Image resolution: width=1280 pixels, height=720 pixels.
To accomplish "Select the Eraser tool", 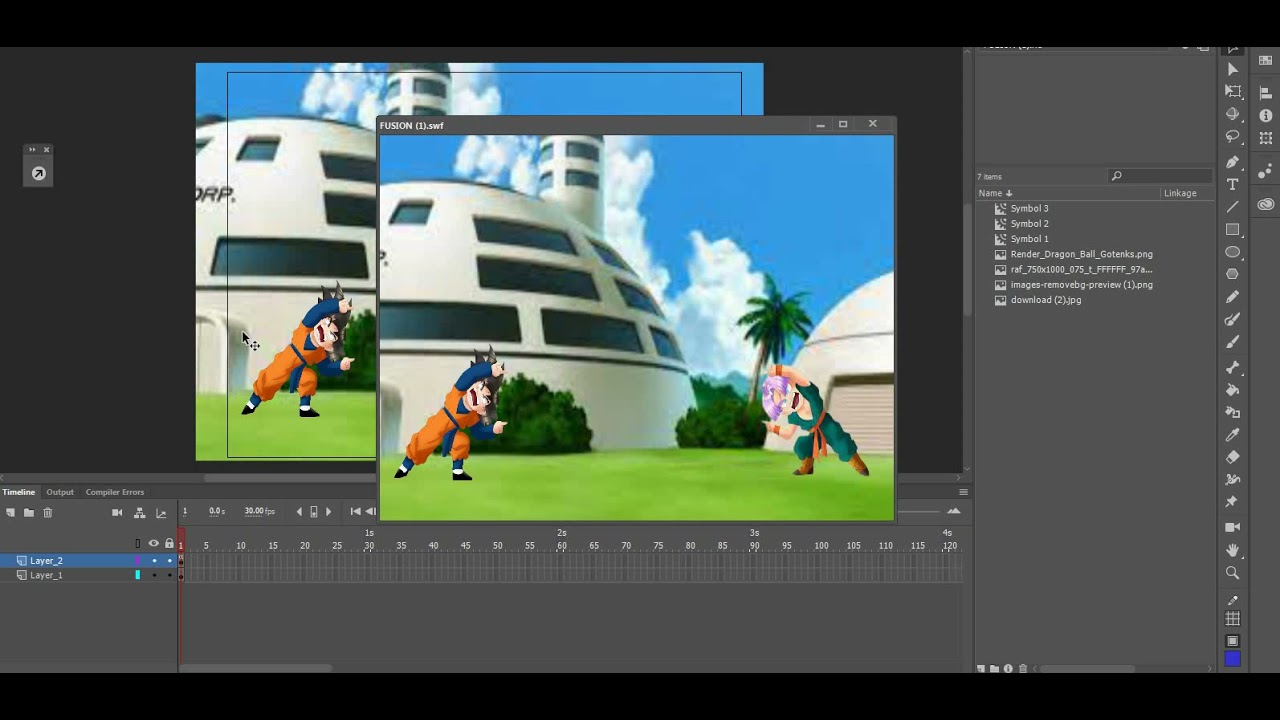I will [1233, 457].
